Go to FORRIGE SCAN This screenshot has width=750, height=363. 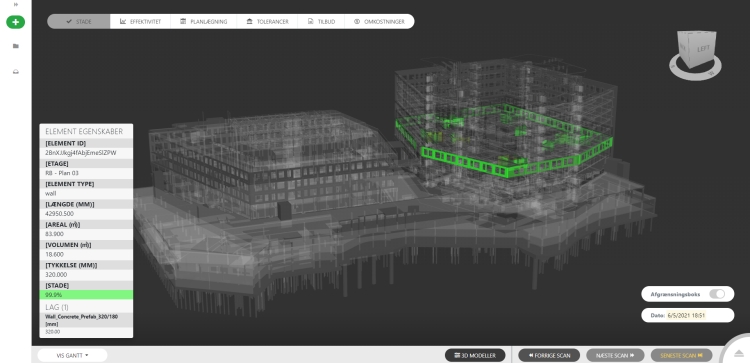[x=549, y=355]
